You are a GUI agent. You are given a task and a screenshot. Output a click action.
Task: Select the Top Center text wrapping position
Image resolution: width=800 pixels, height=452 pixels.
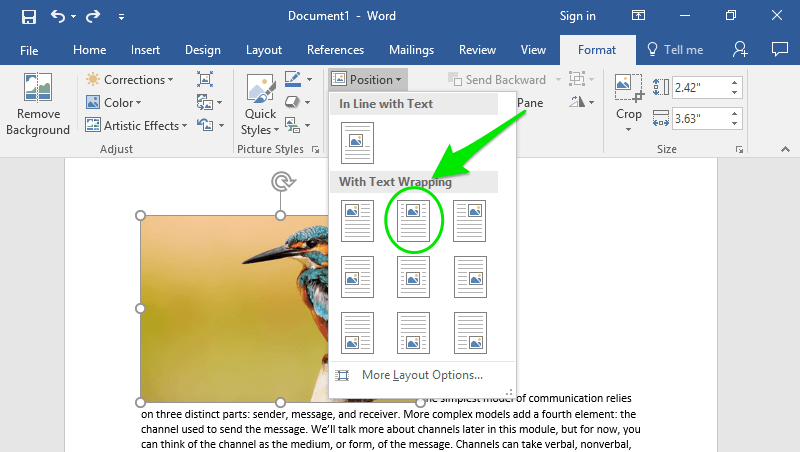(413, 220)
